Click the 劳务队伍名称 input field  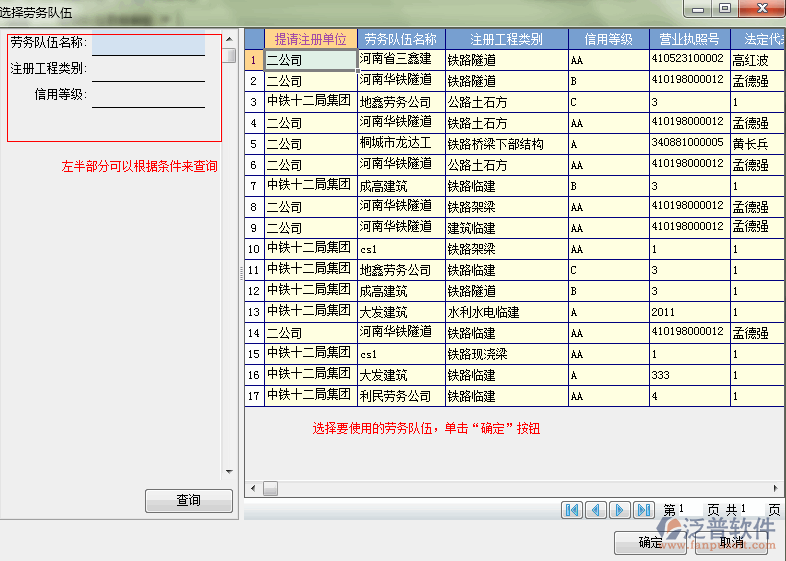coord(148,44)
